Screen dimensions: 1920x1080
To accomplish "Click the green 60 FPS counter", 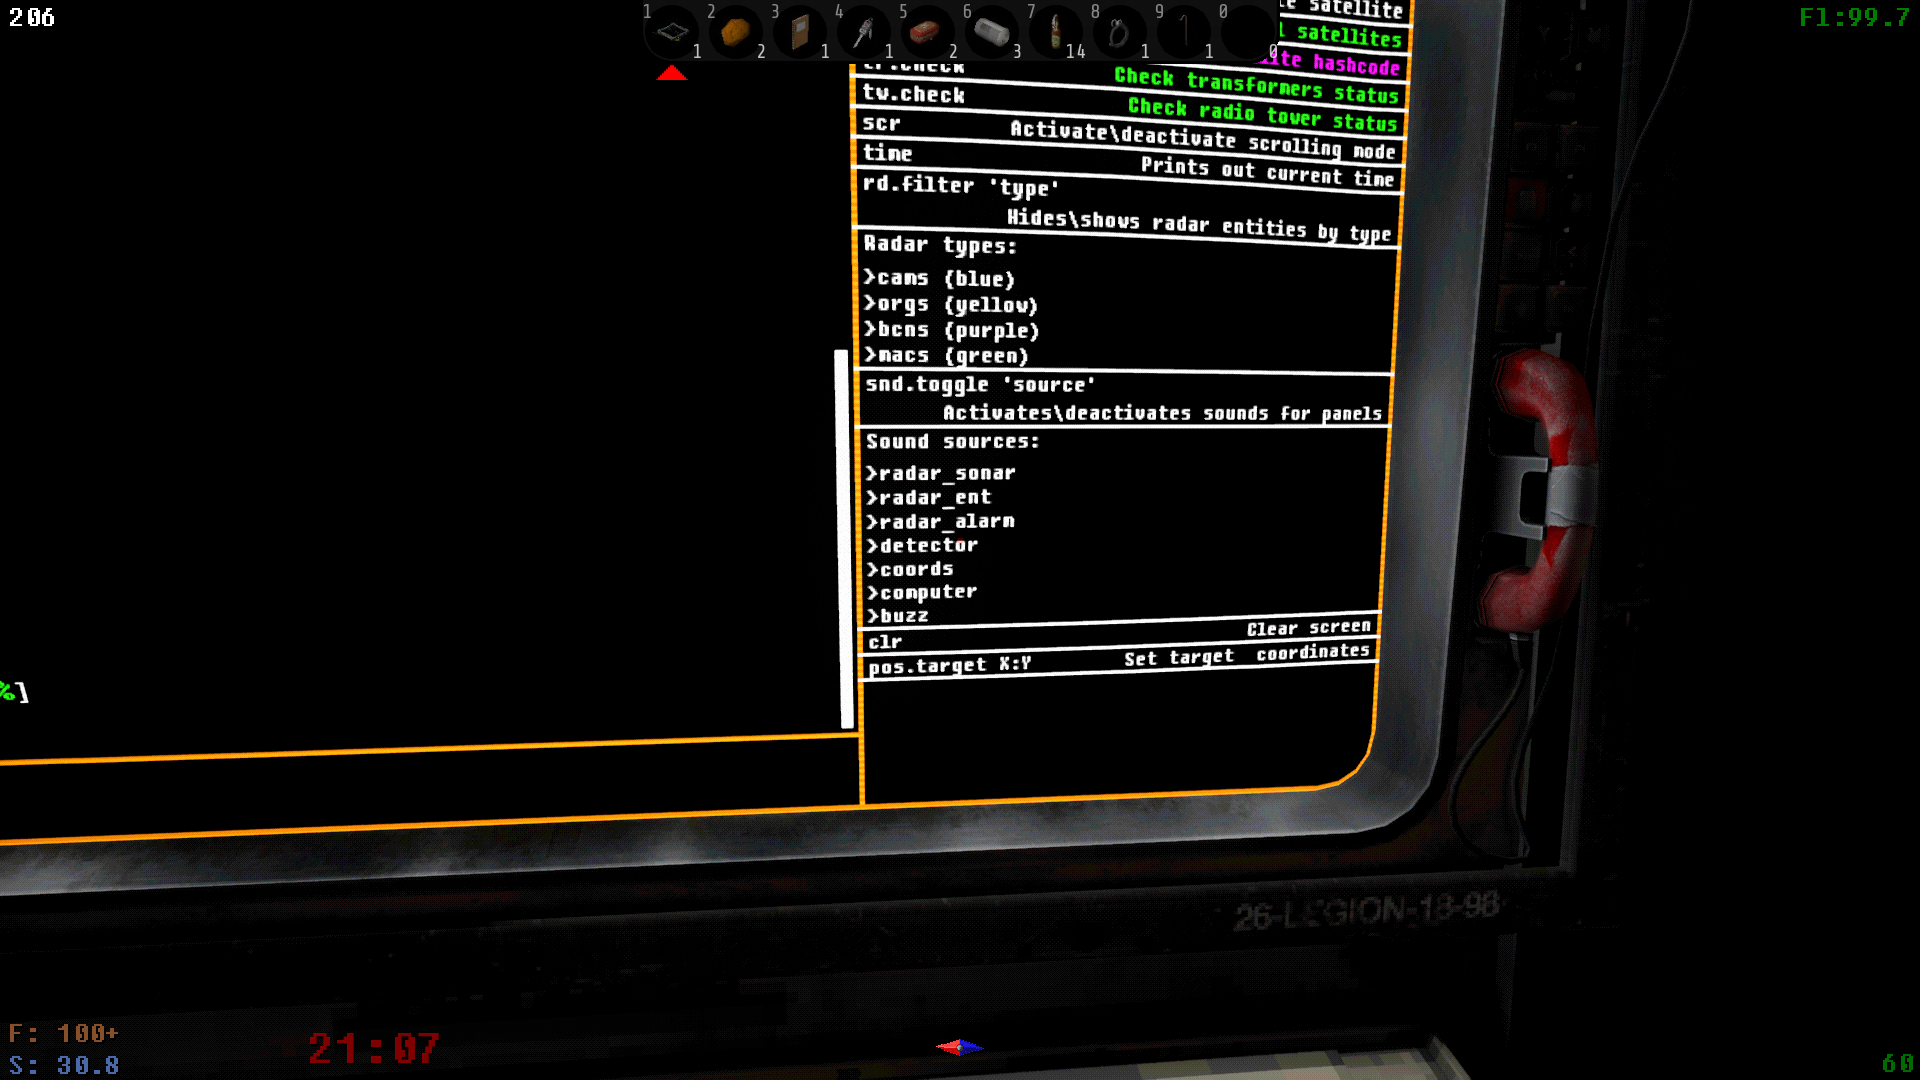I will click(x=1898, y=1063).
